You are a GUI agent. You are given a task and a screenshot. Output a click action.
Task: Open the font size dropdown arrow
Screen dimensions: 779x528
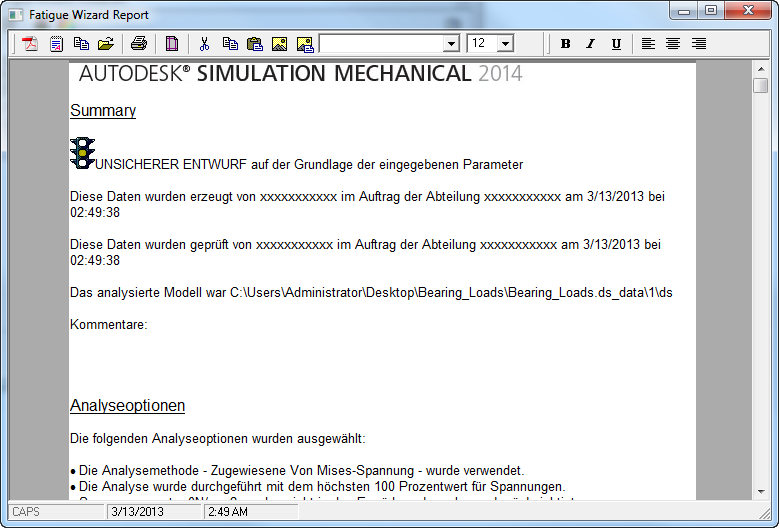[x=505, y=44]
